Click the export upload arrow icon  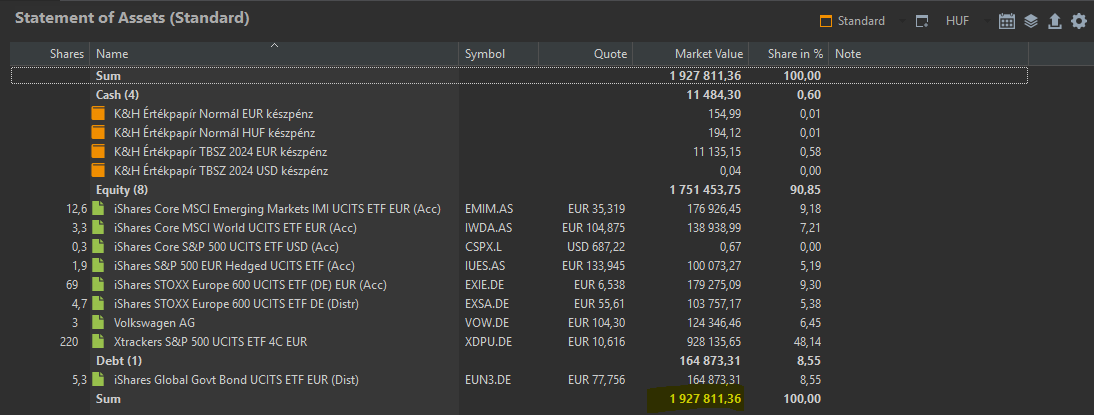pyautogui.click(x=1055, y=22)
